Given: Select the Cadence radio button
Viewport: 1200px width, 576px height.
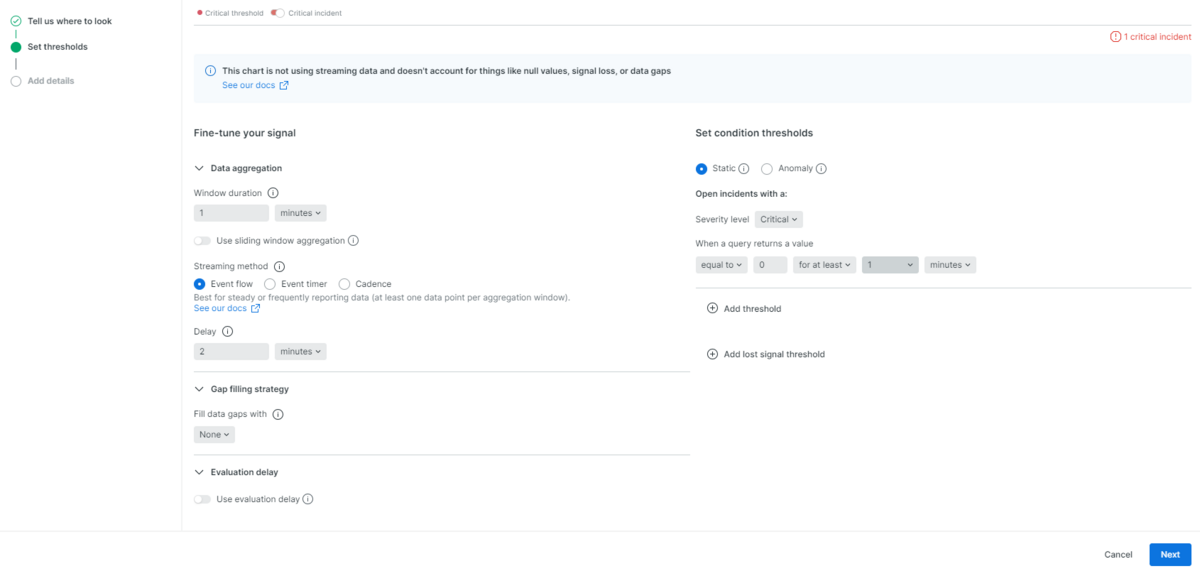Looking at the screenshot, I should click(x=345, y=285).
